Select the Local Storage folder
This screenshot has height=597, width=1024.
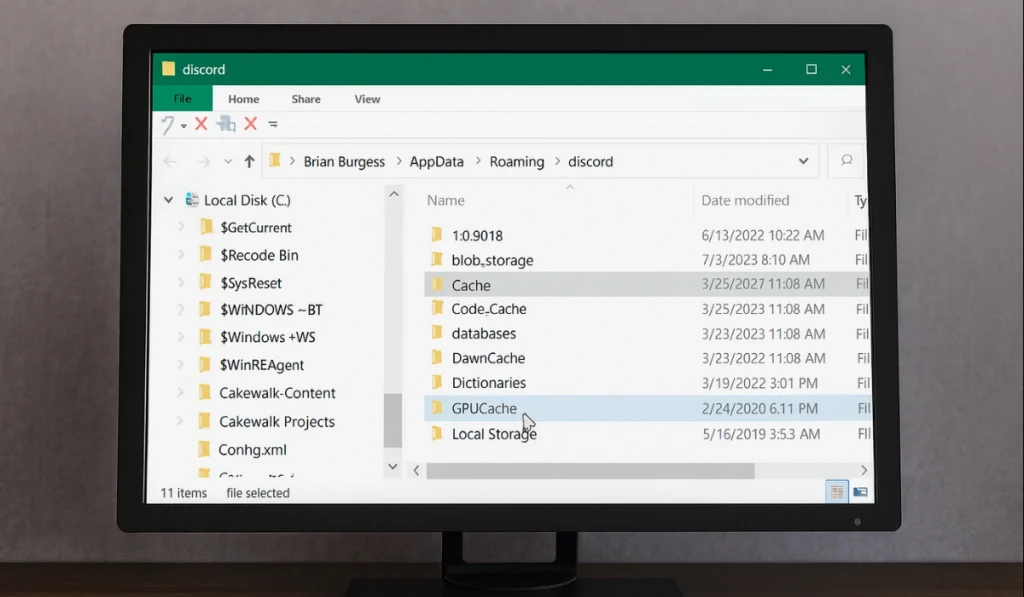[x=494, y=434]
